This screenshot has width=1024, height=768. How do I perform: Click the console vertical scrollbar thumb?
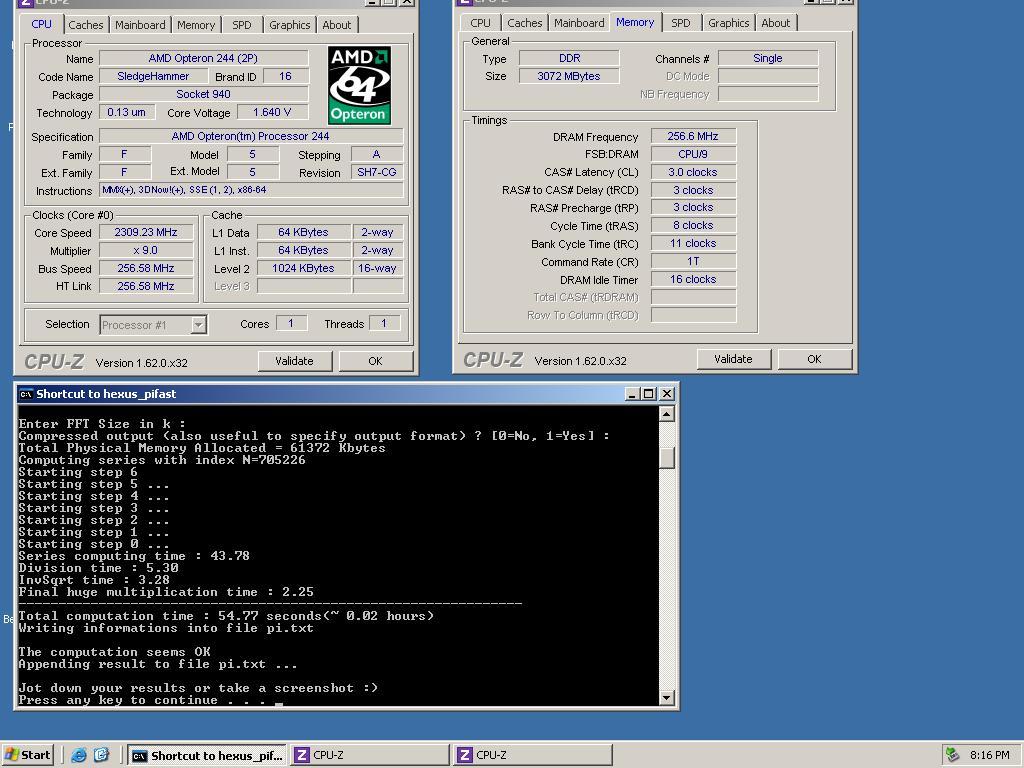coord(667,457)
